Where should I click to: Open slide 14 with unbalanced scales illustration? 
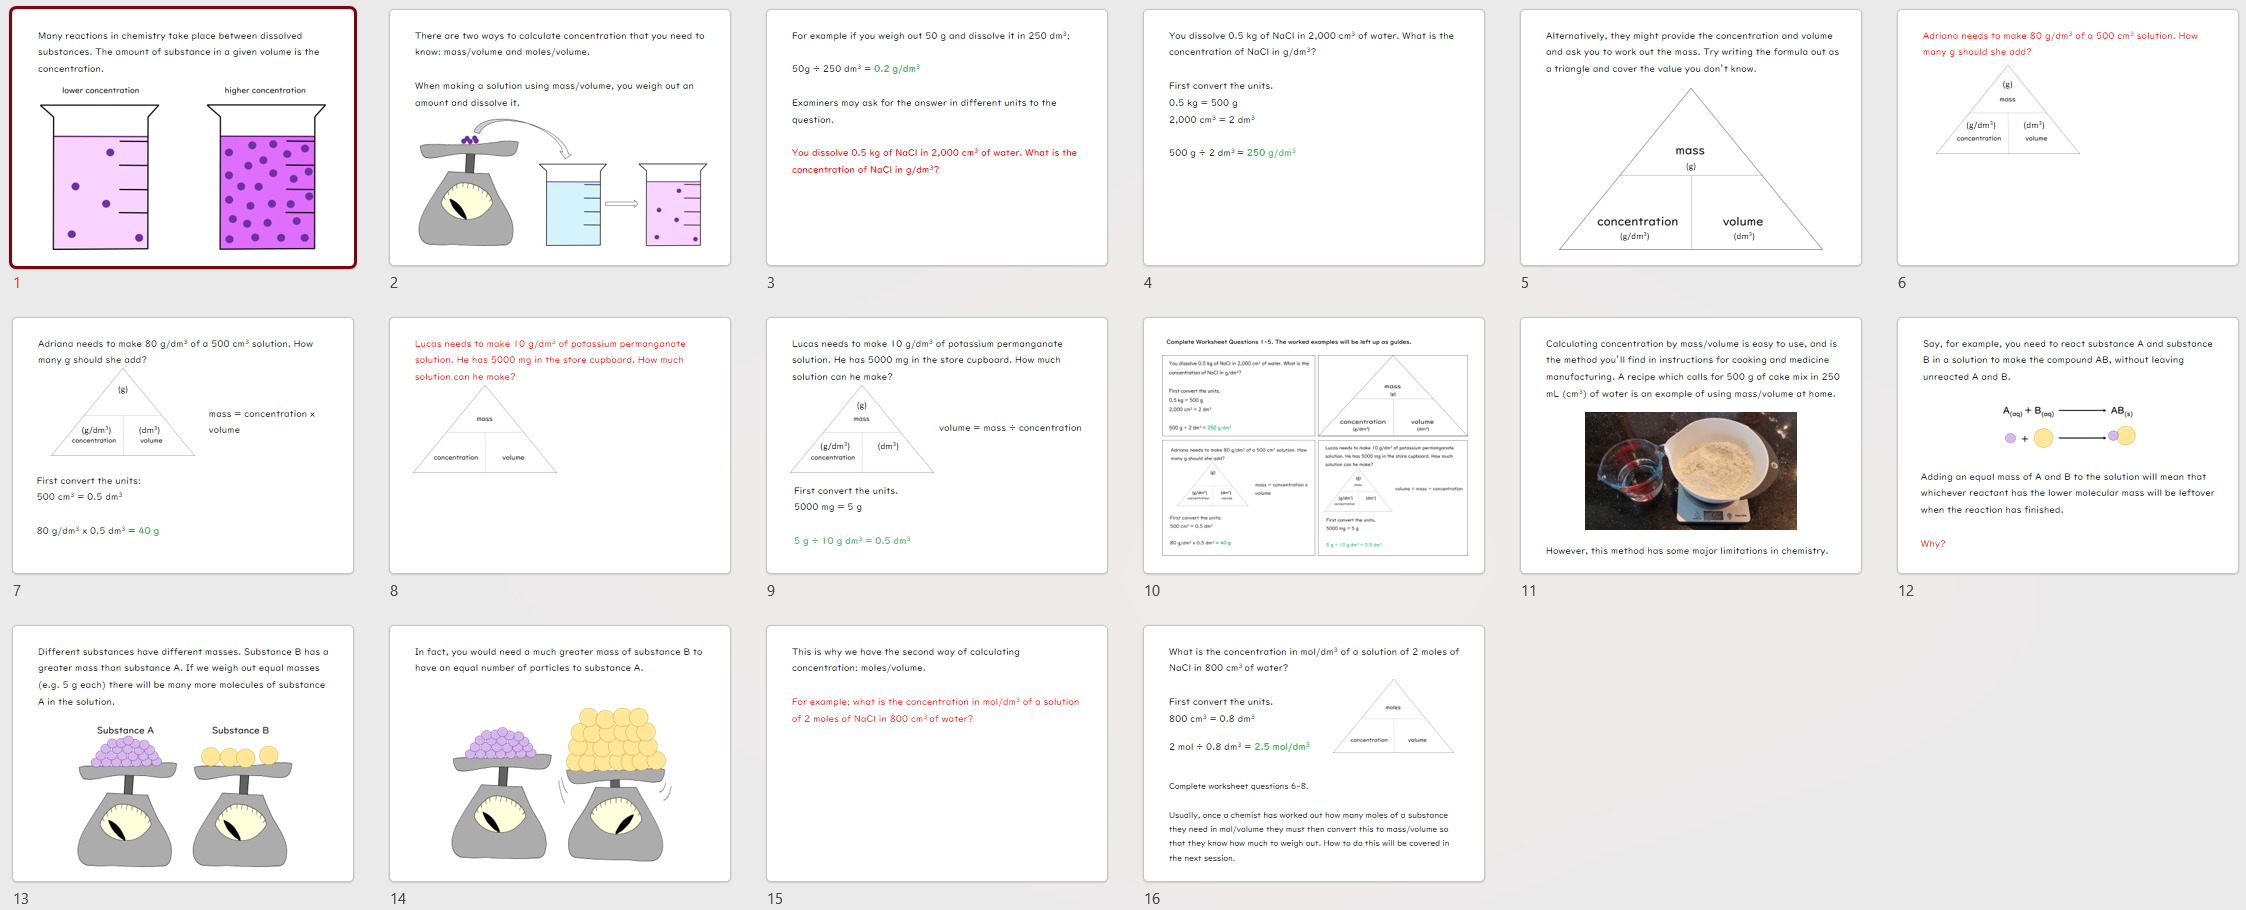click(560, 753)
